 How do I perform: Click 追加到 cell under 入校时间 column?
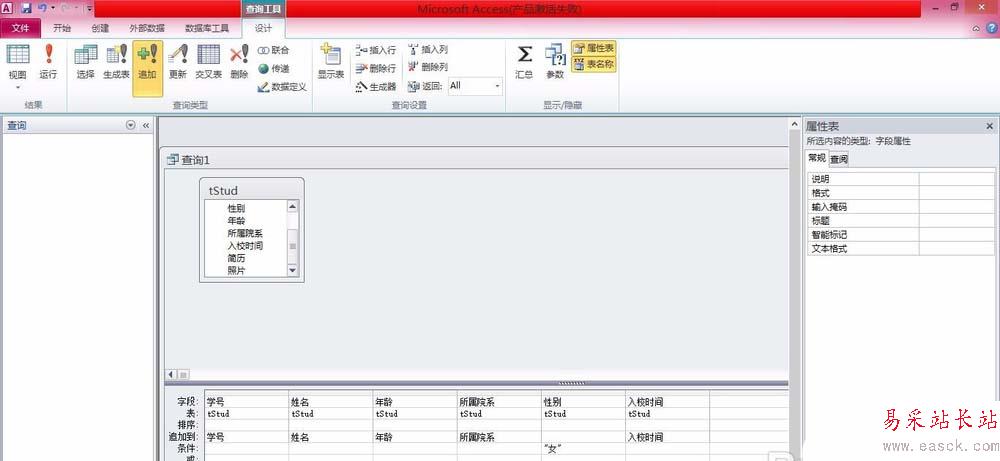(x=668, y=437)
